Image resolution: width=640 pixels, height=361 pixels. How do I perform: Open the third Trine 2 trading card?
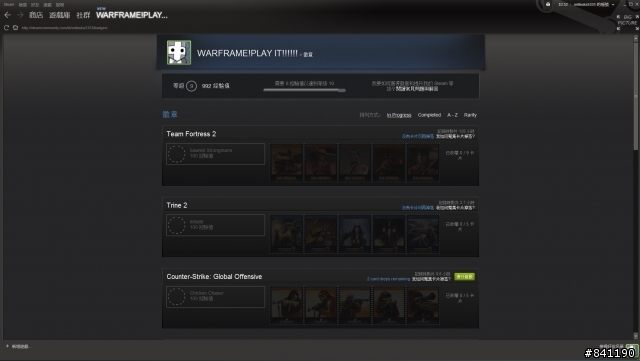pos(355,234)
